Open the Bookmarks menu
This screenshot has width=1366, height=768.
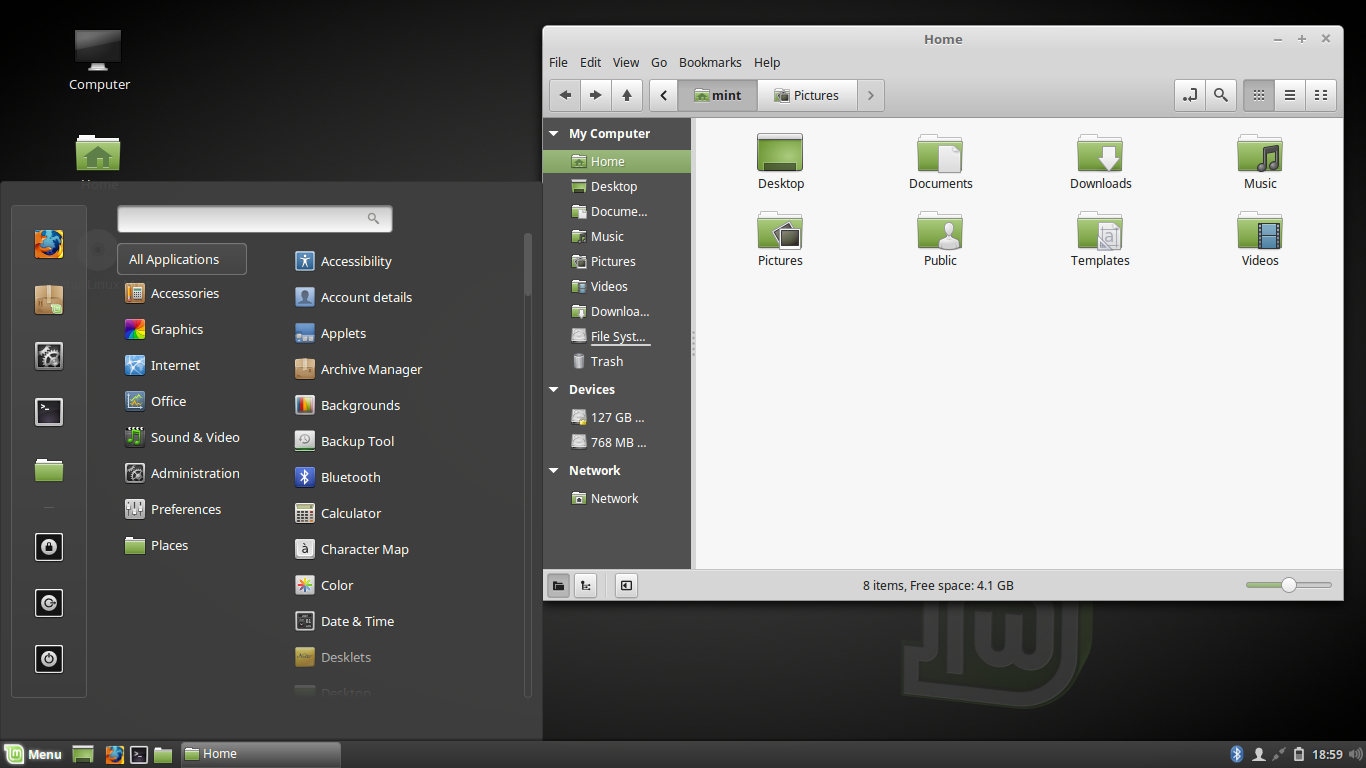click(x=710, y=62)
